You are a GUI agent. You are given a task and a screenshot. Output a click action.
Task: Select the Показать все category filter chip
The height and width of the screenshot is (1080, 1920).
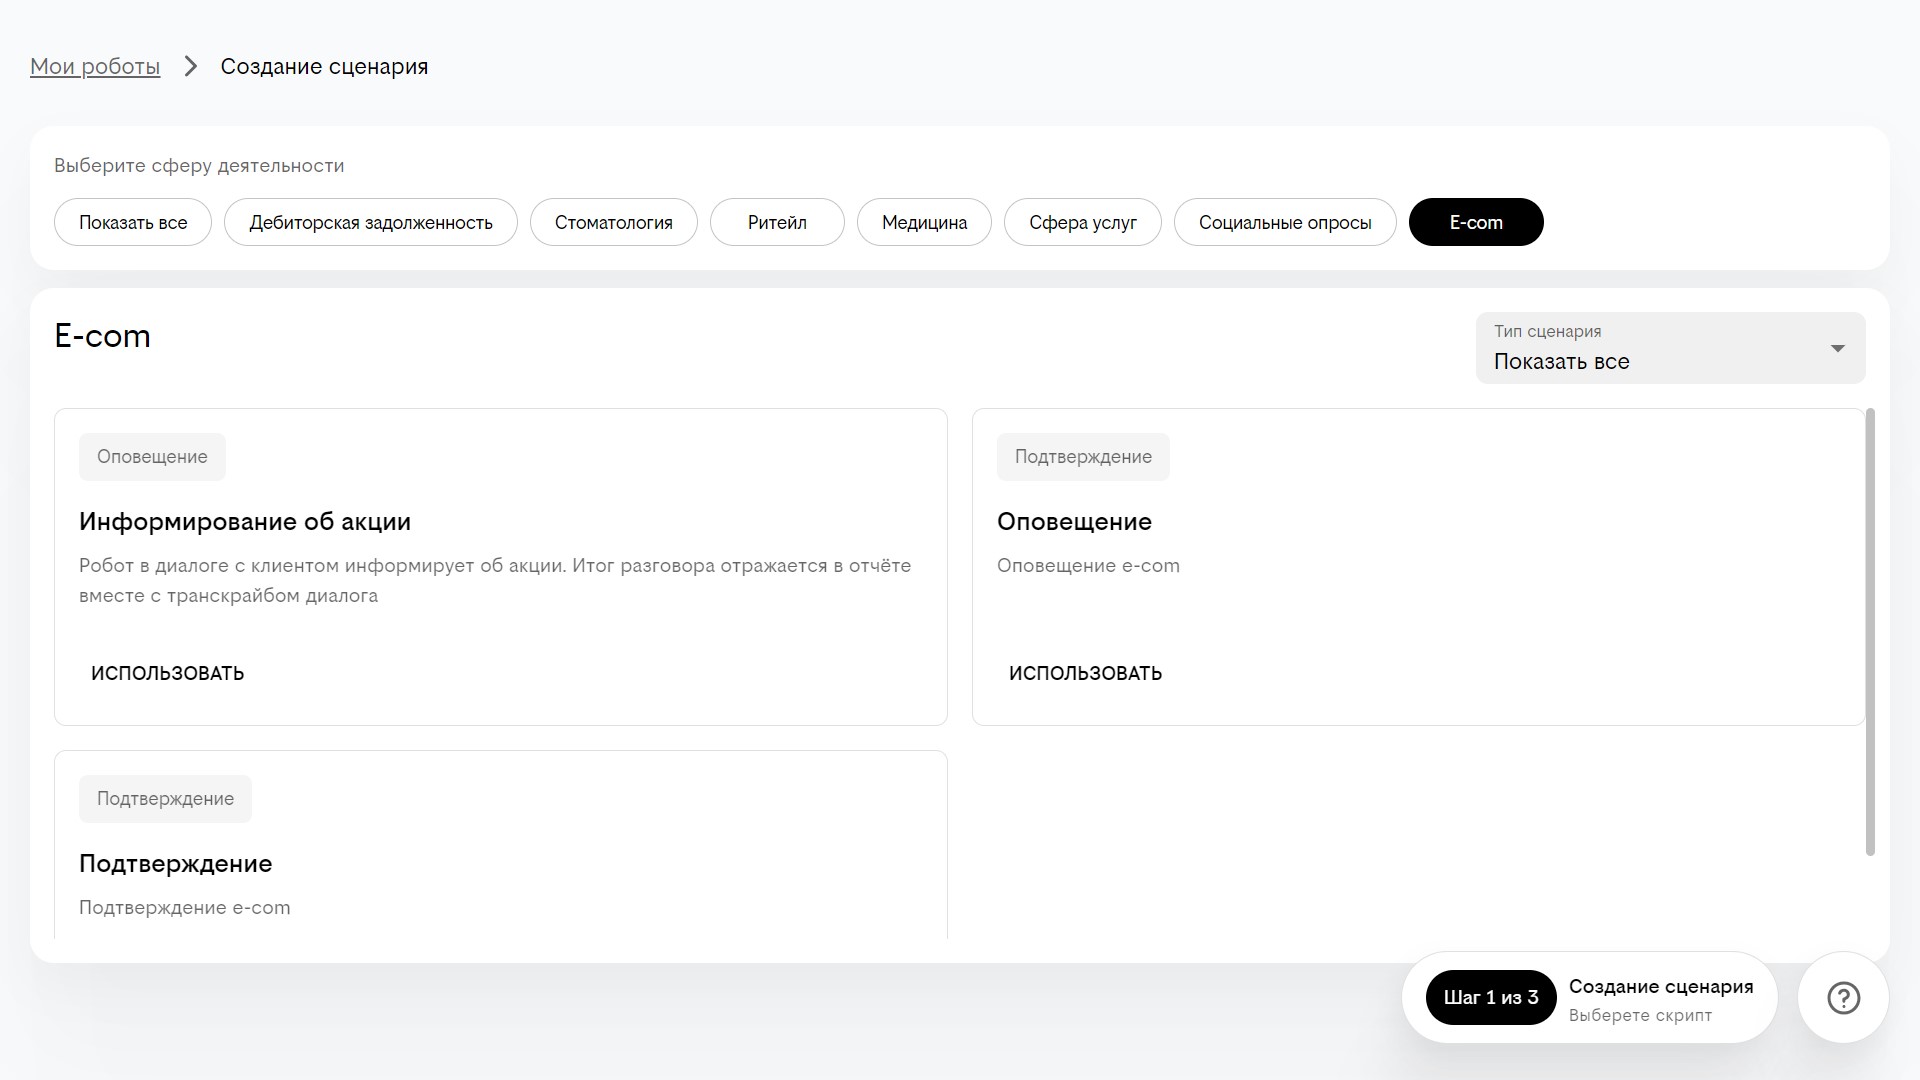coord(133,222)
